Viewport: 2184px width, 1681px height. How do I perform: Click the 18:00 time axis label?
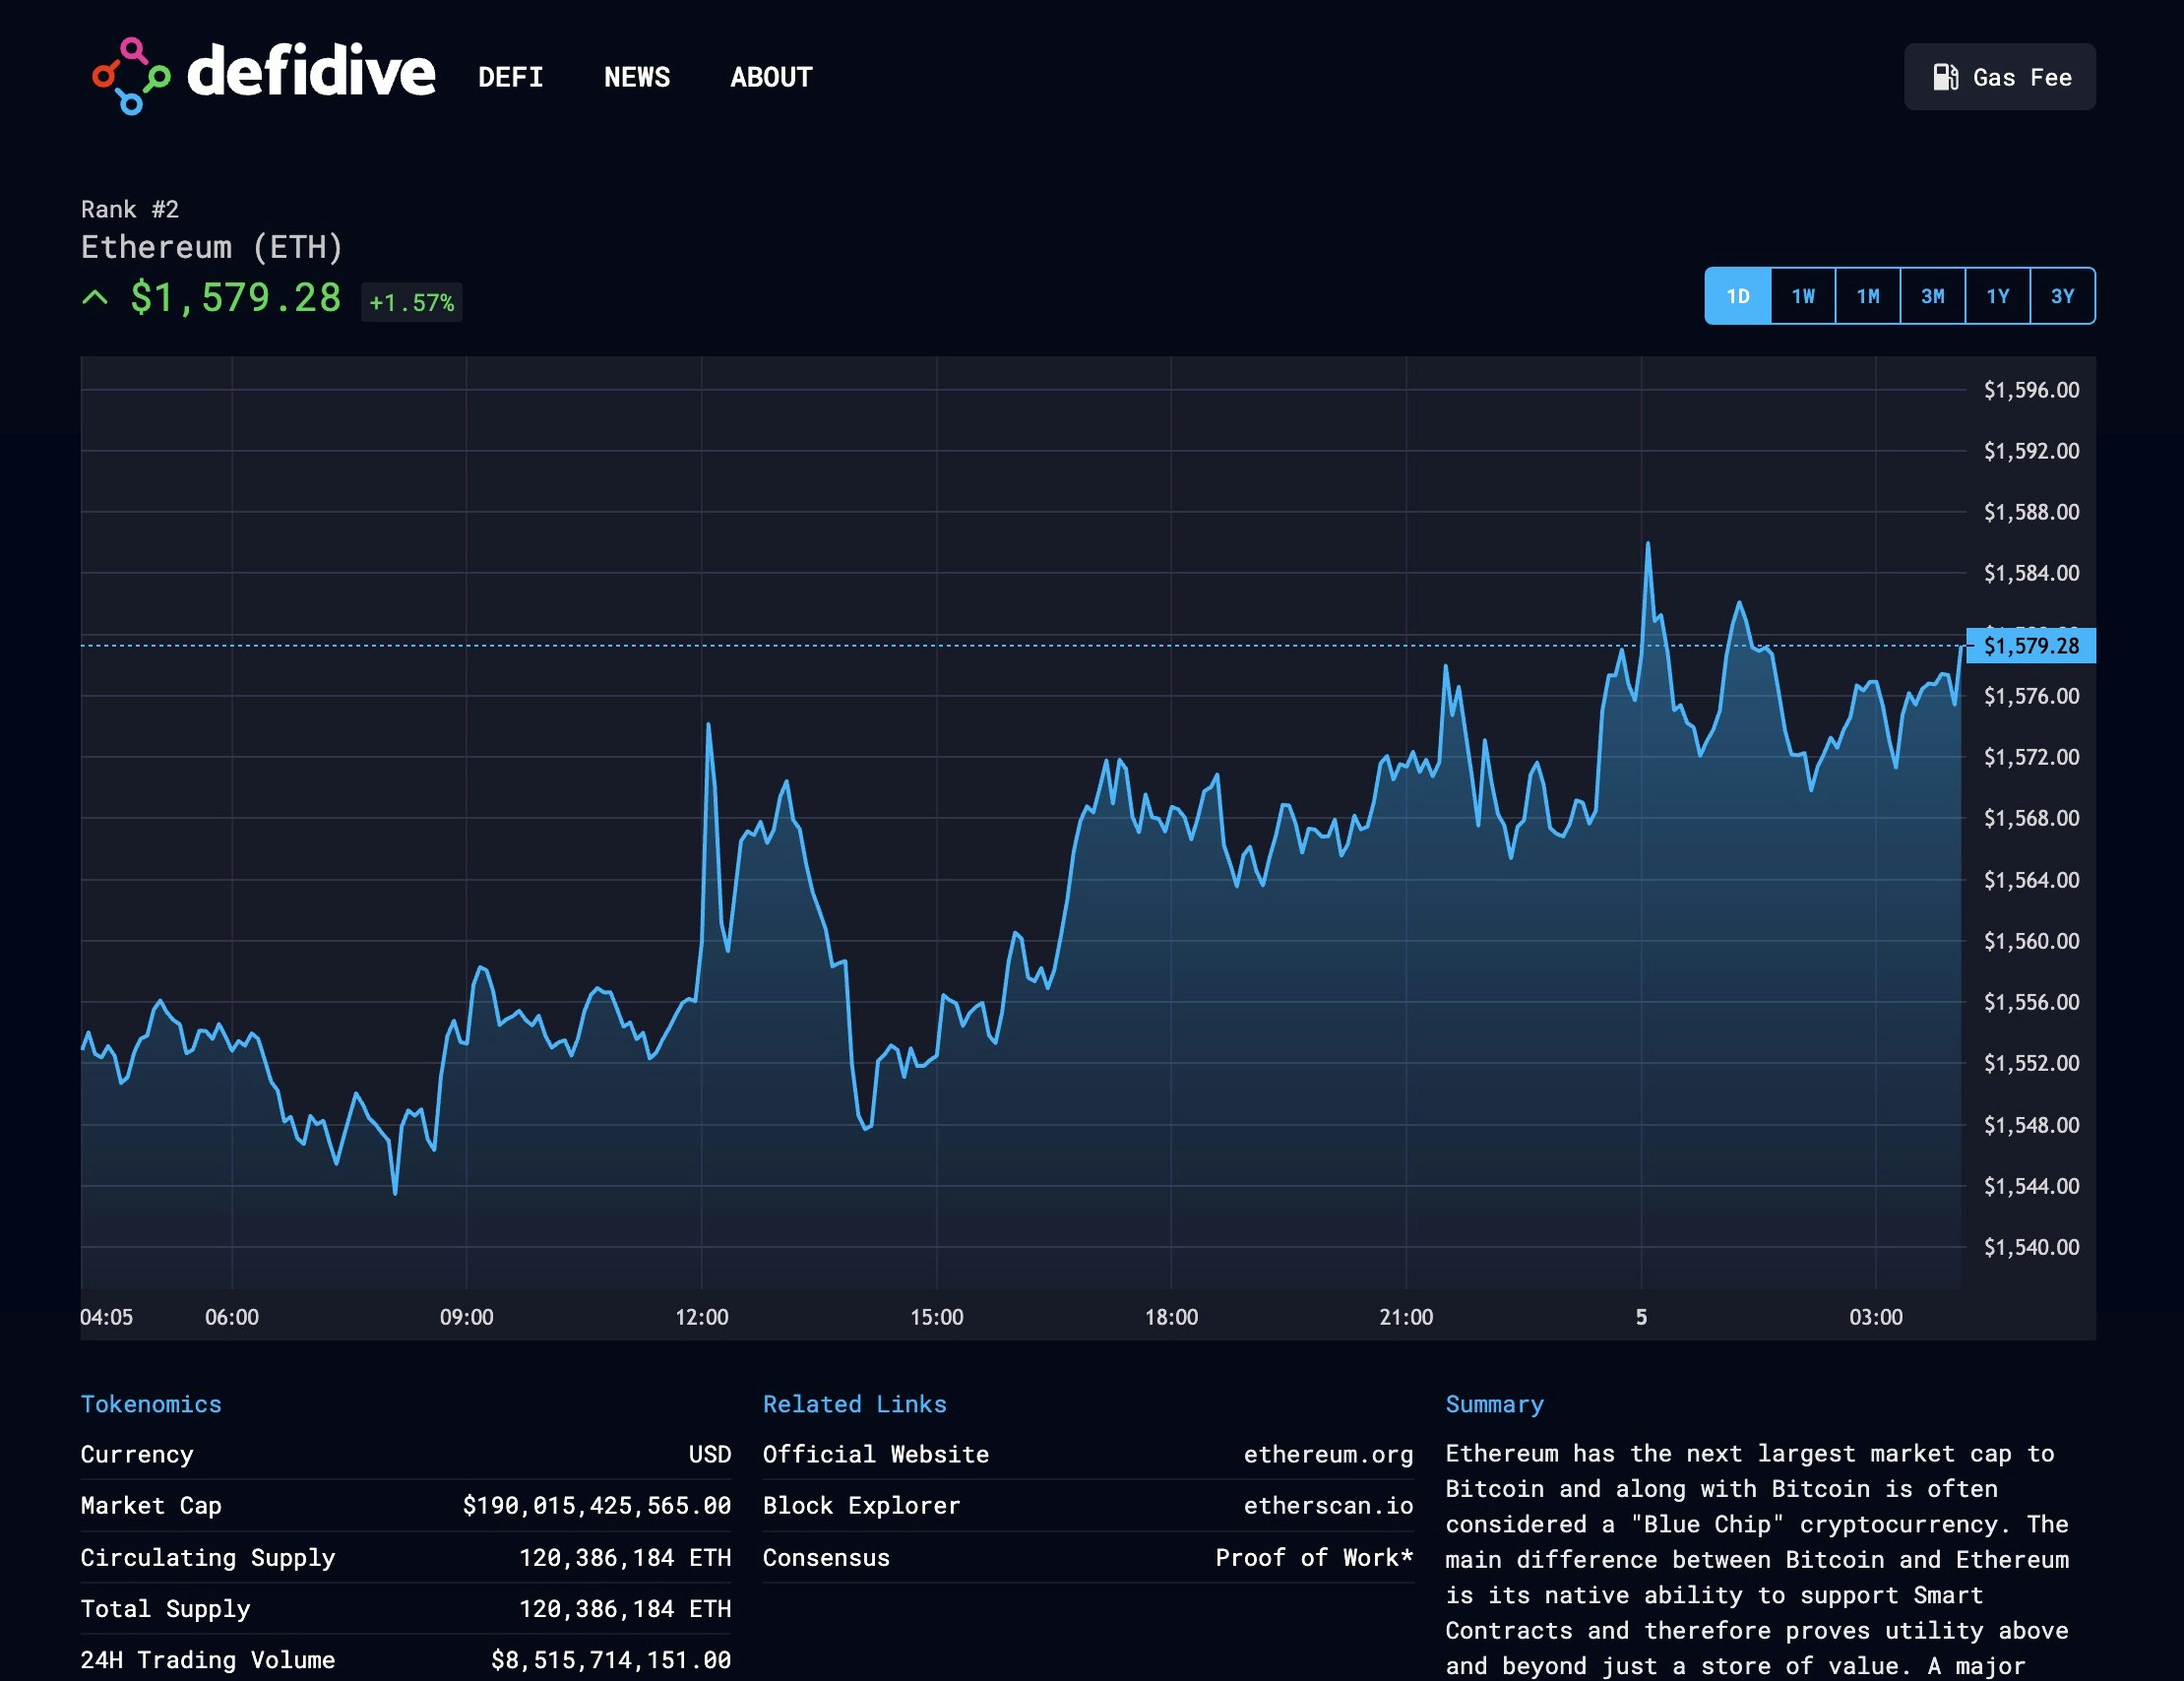pyautogui.click(x=1171, y=1317)
